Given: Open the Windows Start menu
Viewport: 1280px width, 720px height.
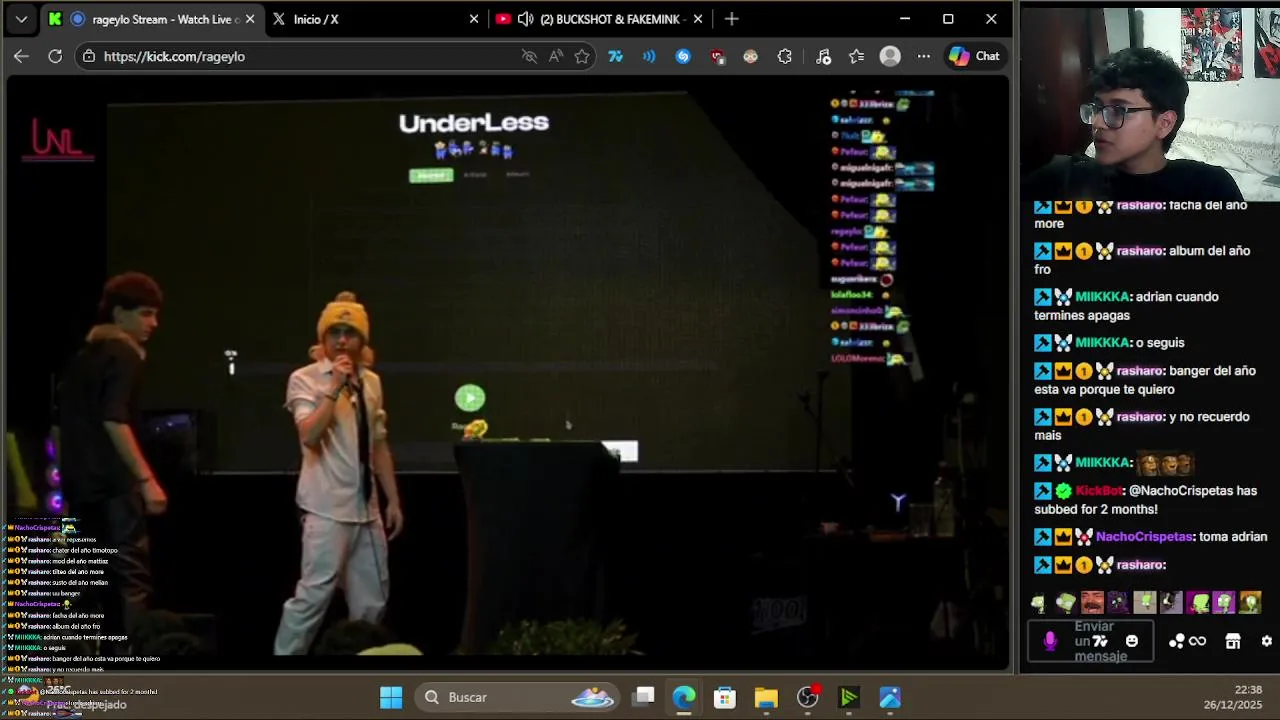Looking at the screenshot, I should [391, 697].
